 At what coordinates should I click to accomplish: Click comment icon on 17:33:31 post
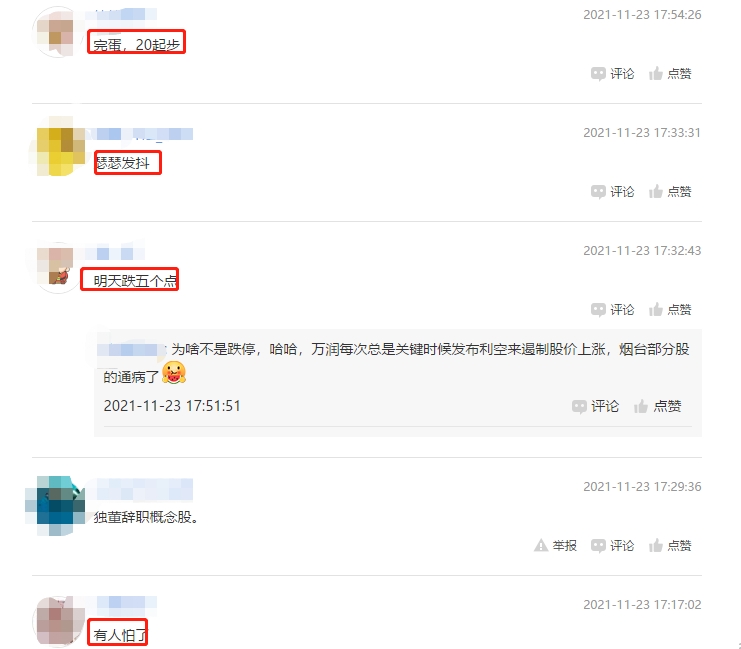[598, 192]
